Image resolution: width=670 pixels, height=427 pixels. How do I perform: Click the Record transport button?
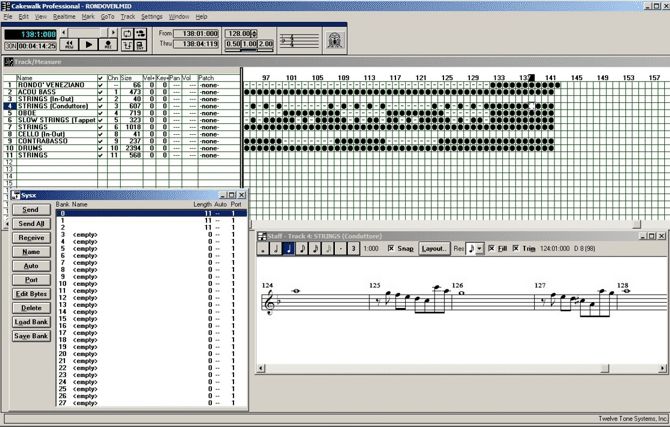[108, 44]
